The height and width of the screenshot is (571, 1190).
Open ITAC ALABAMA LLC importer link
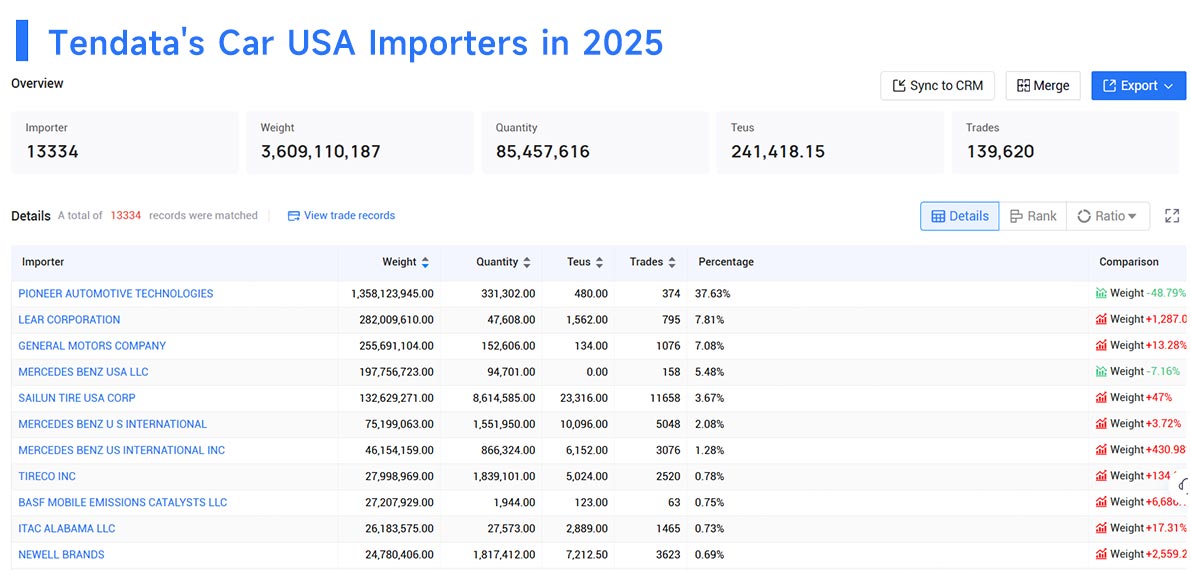(67, 528)
